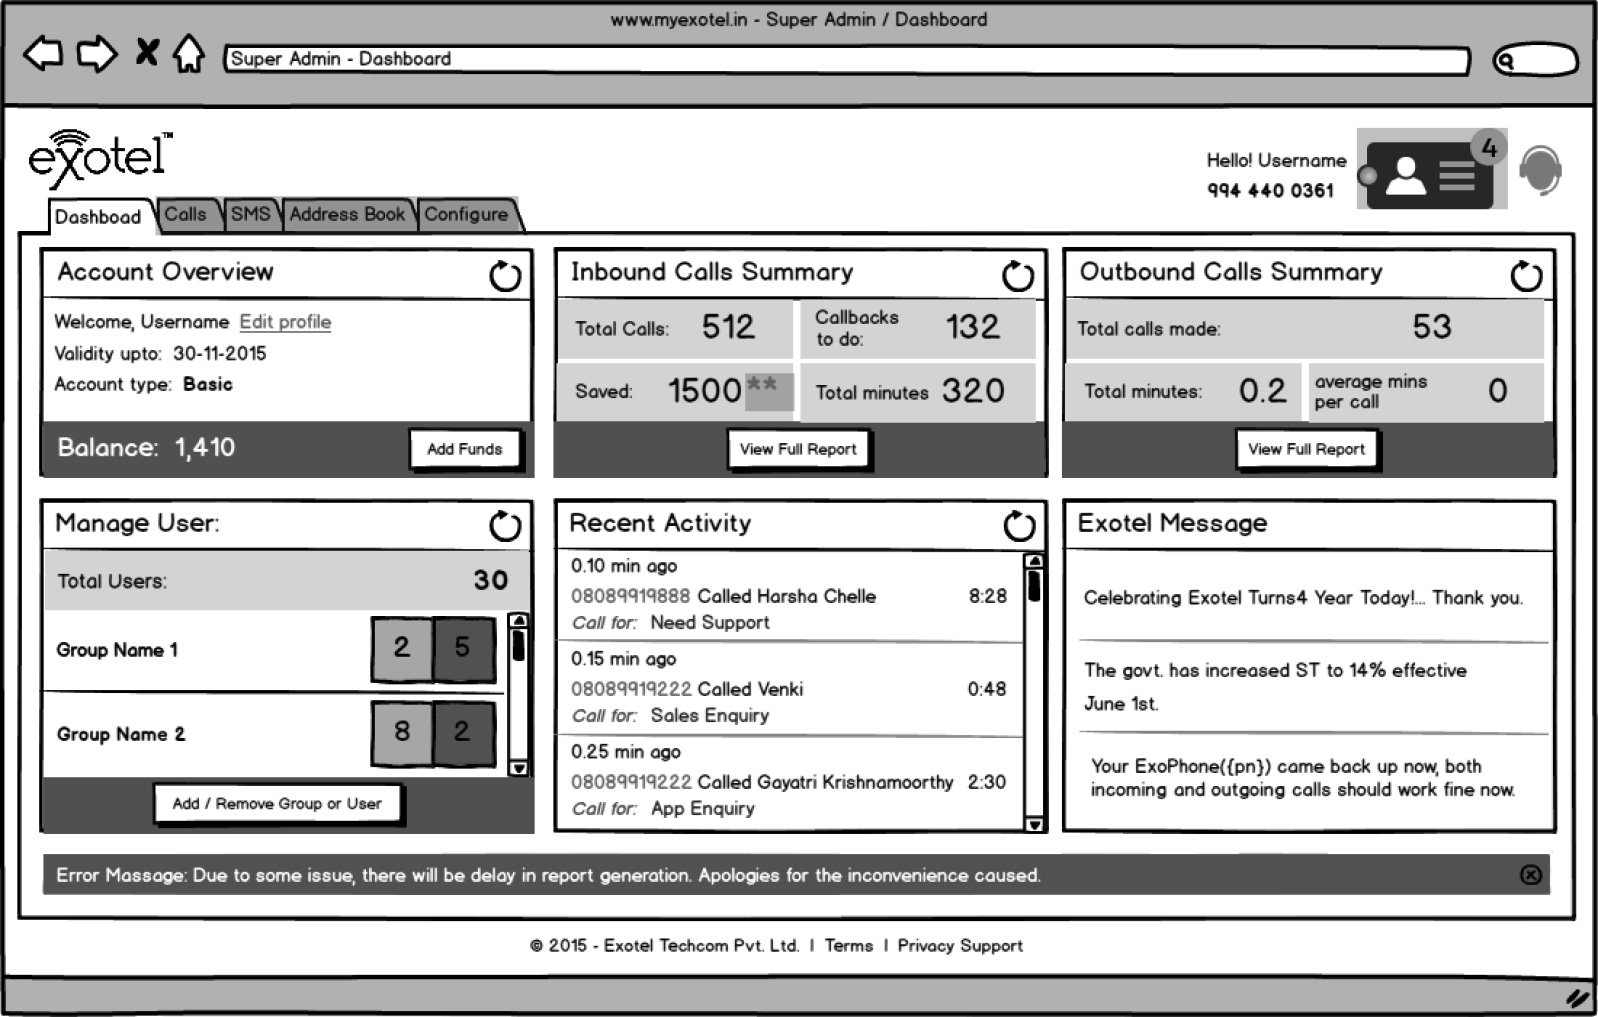Click the Saved 1500 asterisk marker

tap(769, 390)
